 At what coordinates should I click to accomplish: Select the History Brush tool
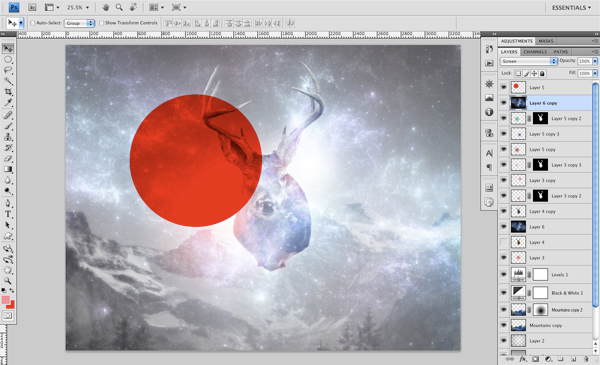pyautogui.click(x=8, y=148)
